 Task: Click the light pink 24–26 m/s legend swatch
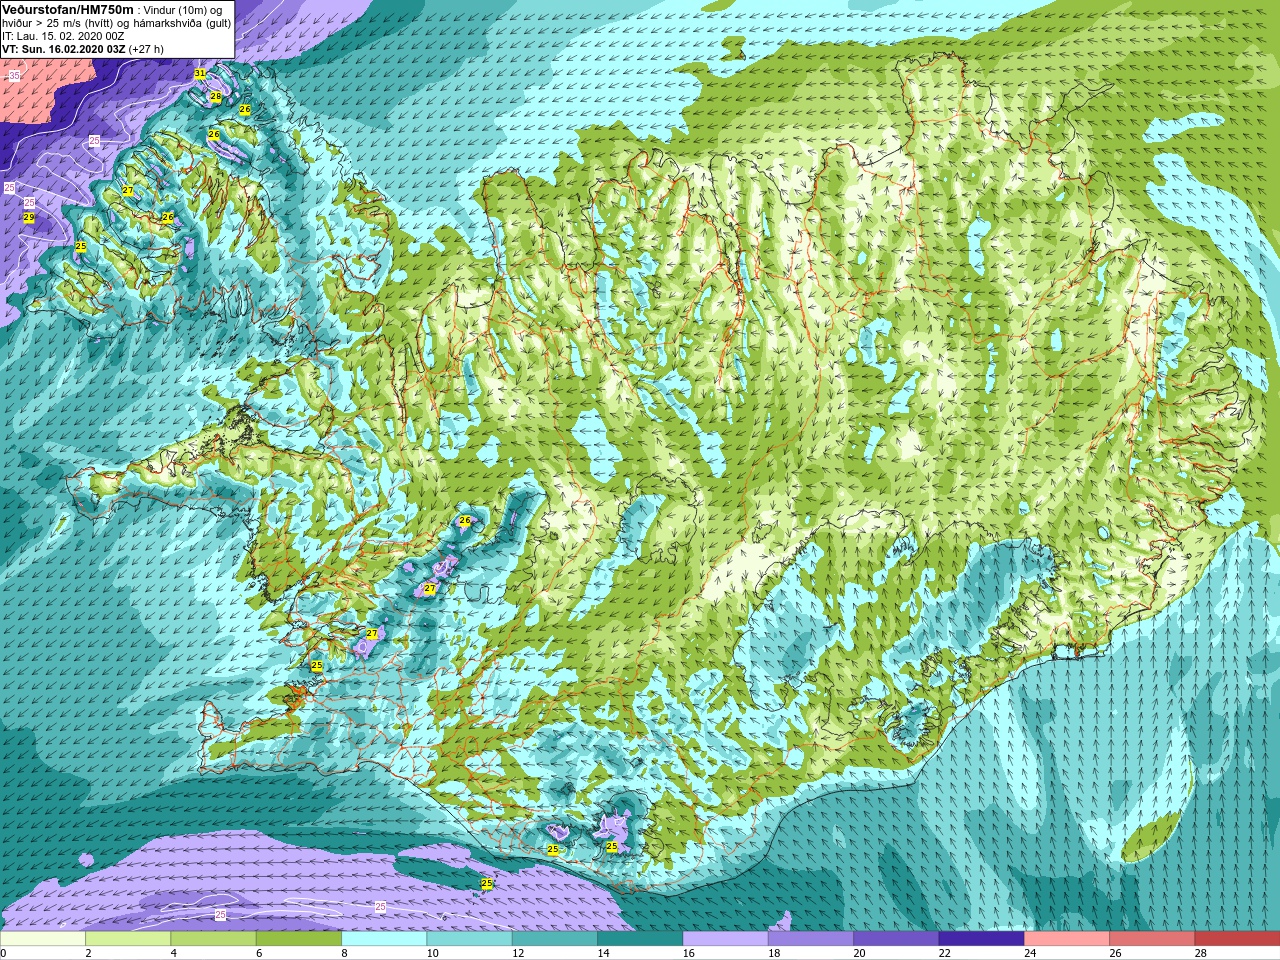(1066, 939)
